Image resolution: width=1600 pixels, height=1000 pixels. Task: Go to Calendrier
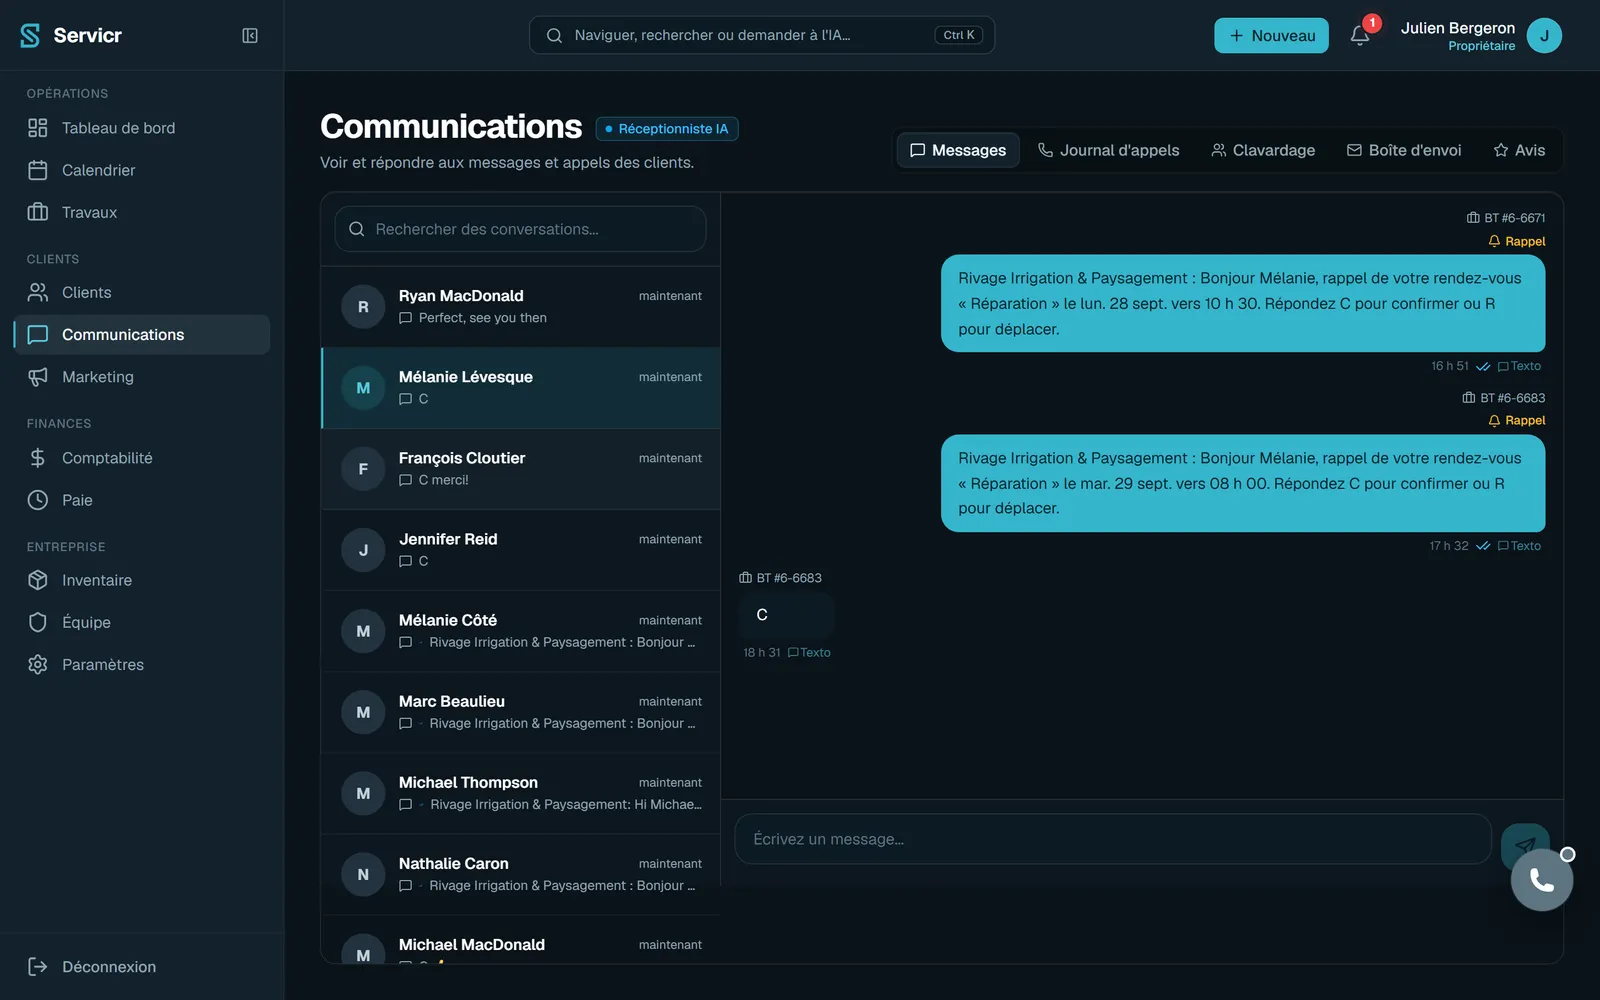pos(141,170)
